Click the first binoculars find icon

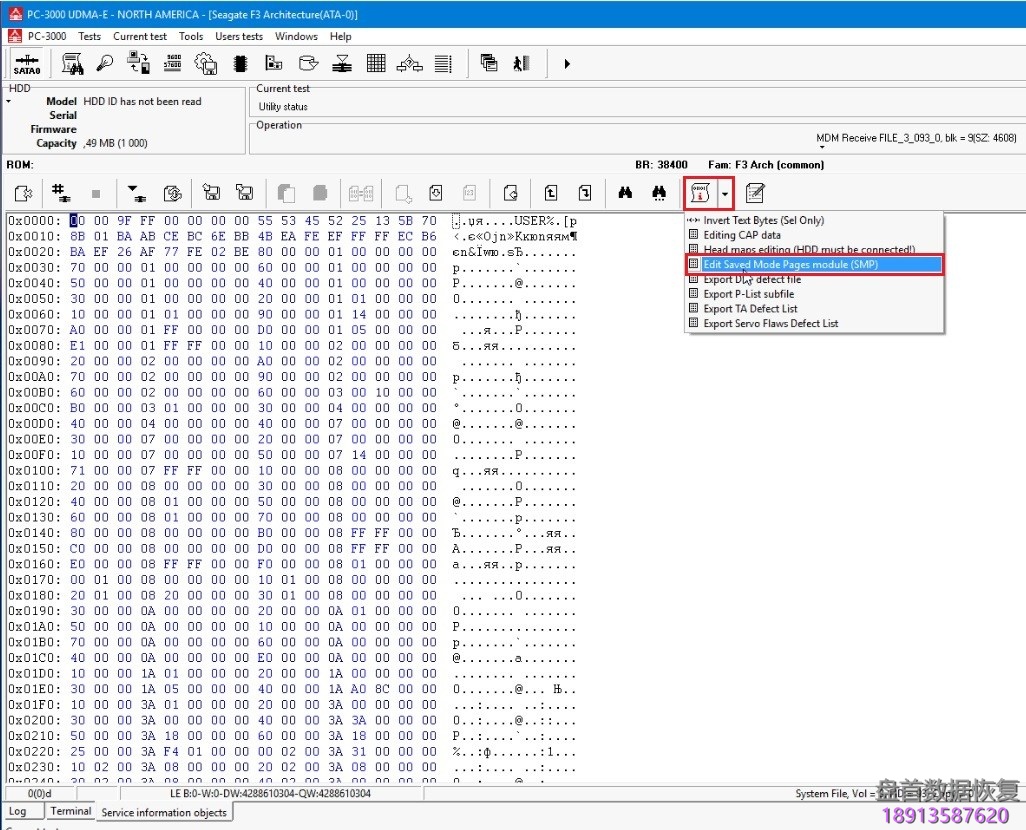[x=625, y=193]
